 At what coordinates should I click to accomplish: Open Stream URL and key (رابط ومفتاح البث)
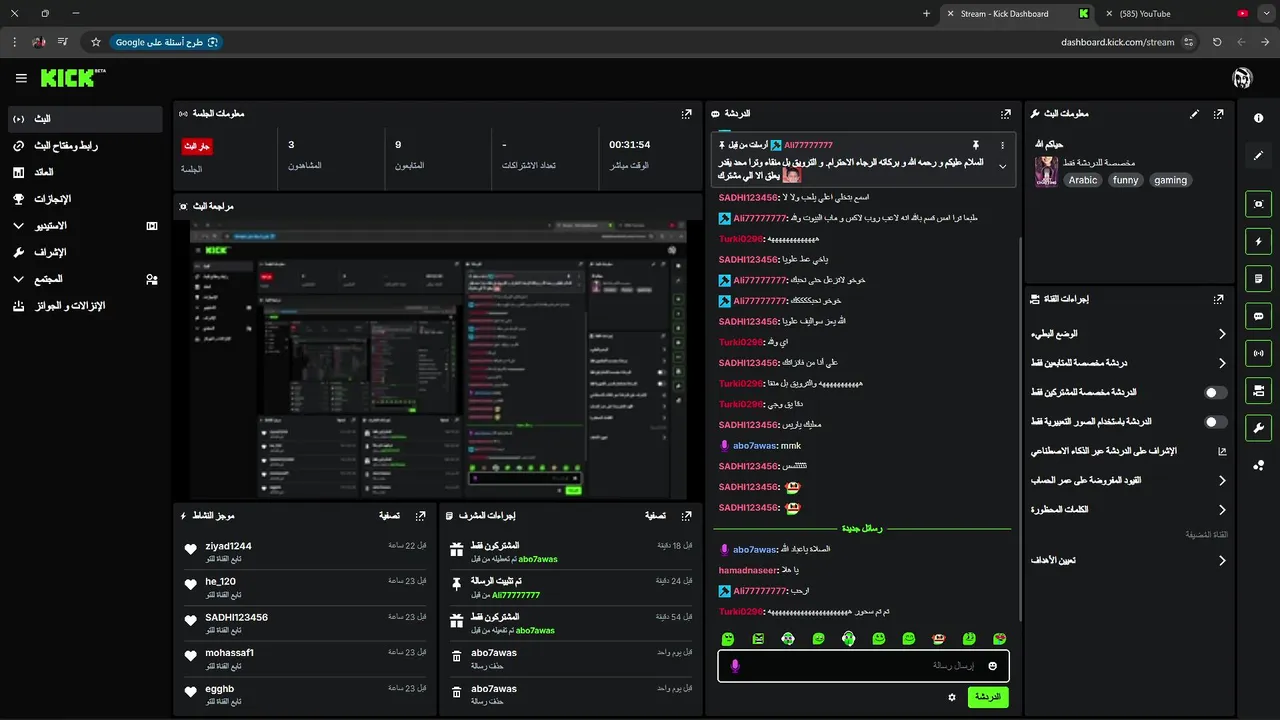click(x=84, y=146)
